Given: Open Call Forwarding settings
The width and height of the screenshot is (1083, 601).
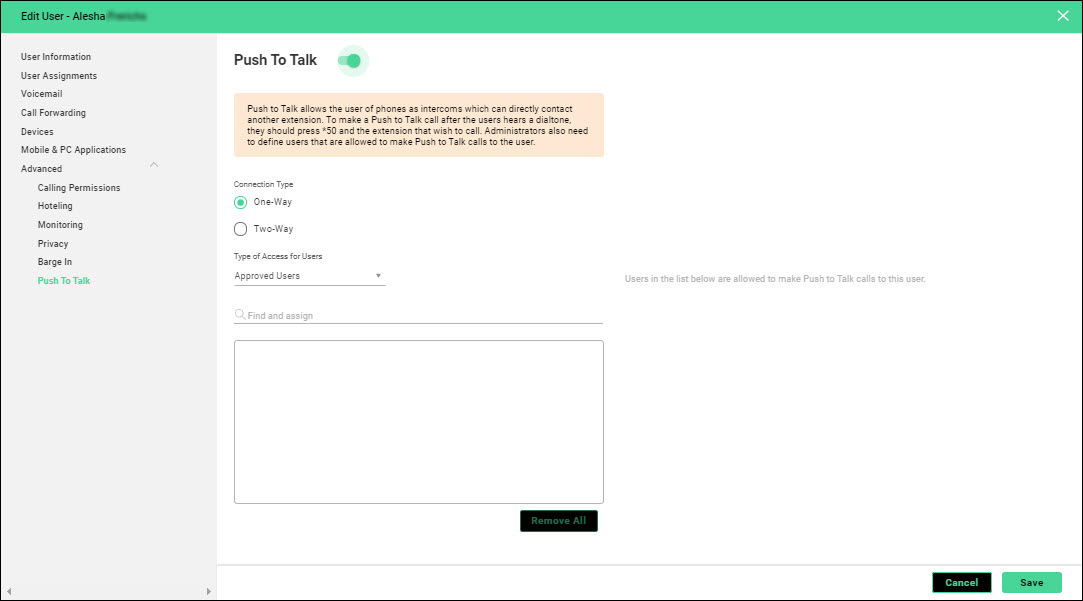Looking at the screenshot, I should tap(53, 113).
